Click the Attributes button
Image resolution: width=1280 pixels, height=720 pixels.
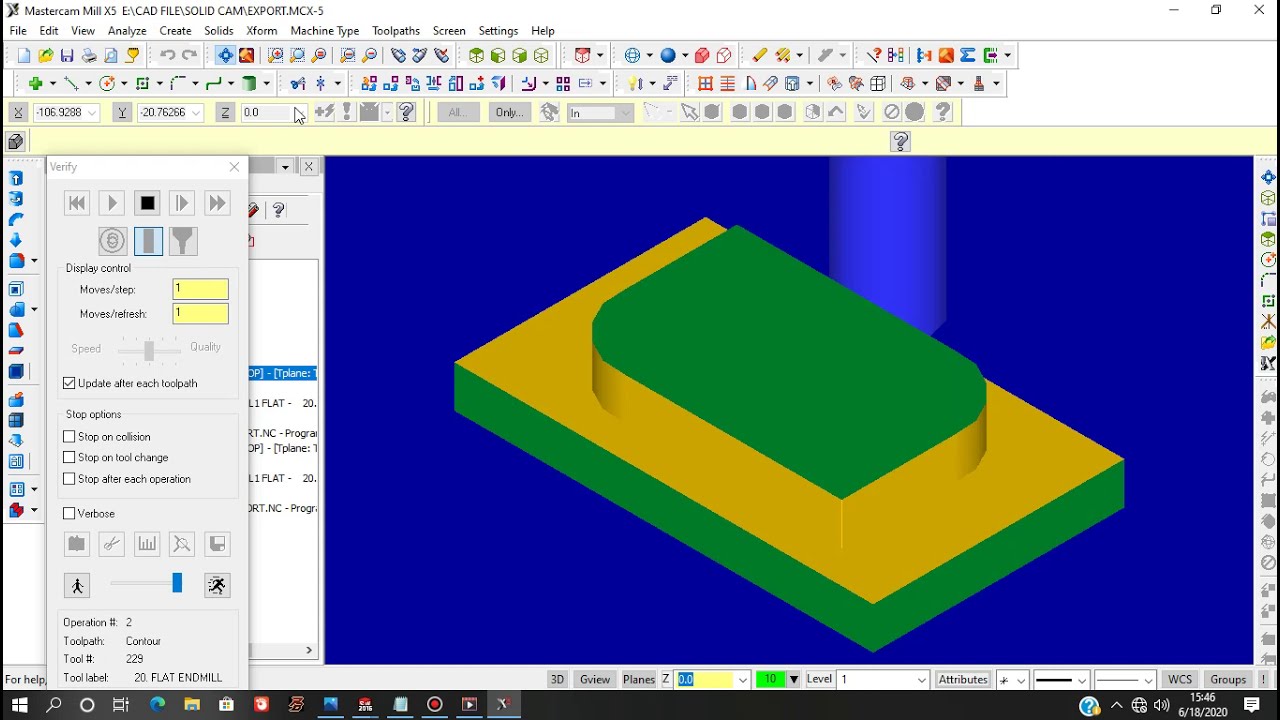(x=963, y=679)
